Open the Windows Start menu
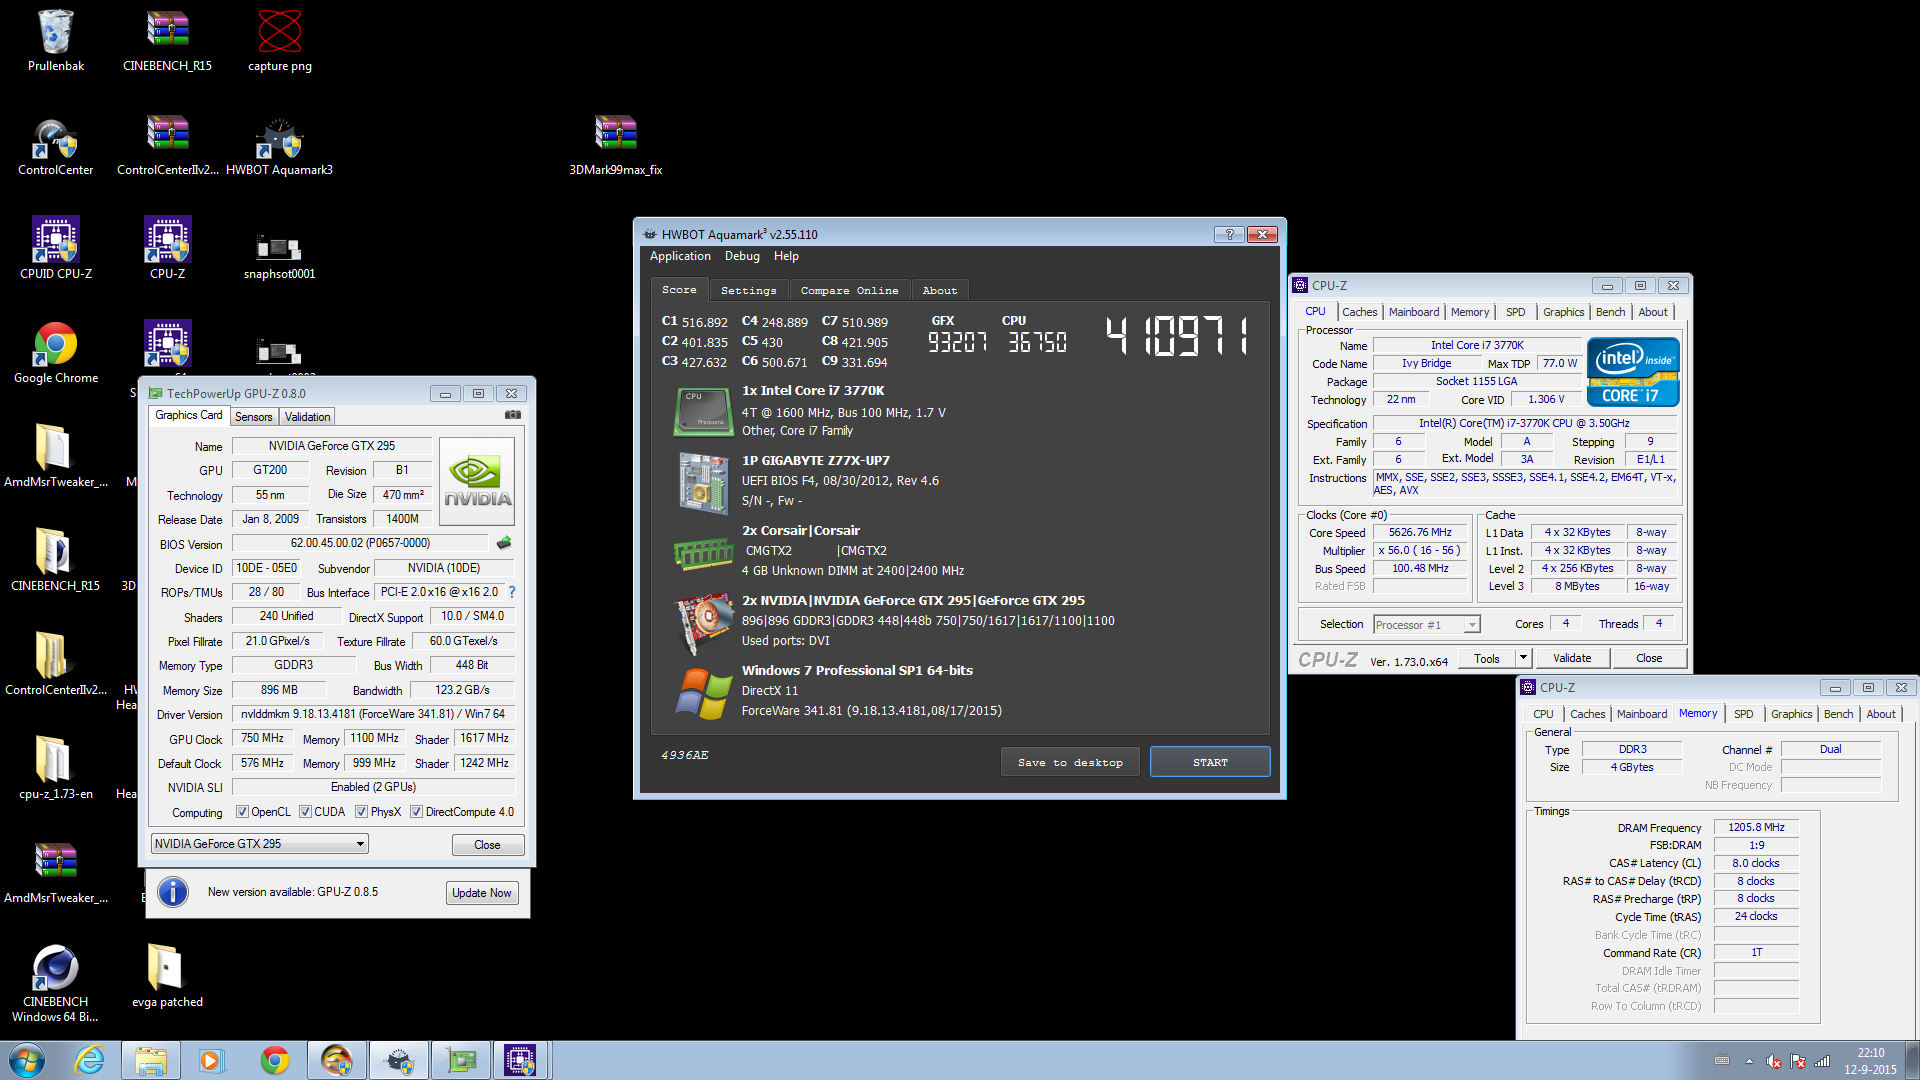Image resolution: width=1920 pixels, height=1080 pixels. 27,1060
